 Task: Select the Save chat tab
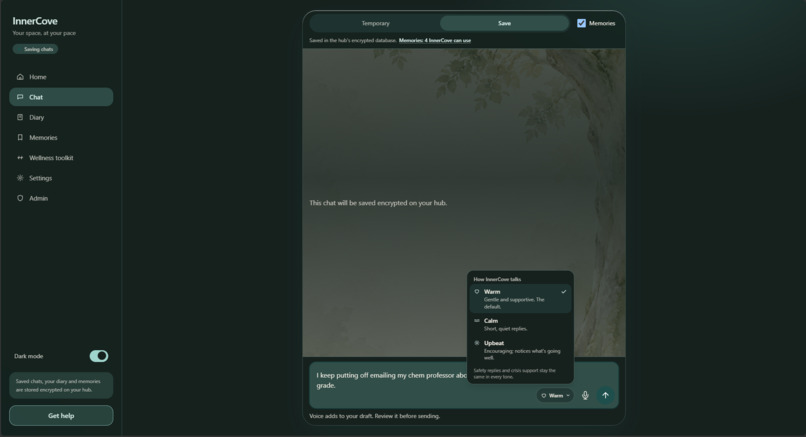(504, 23)
